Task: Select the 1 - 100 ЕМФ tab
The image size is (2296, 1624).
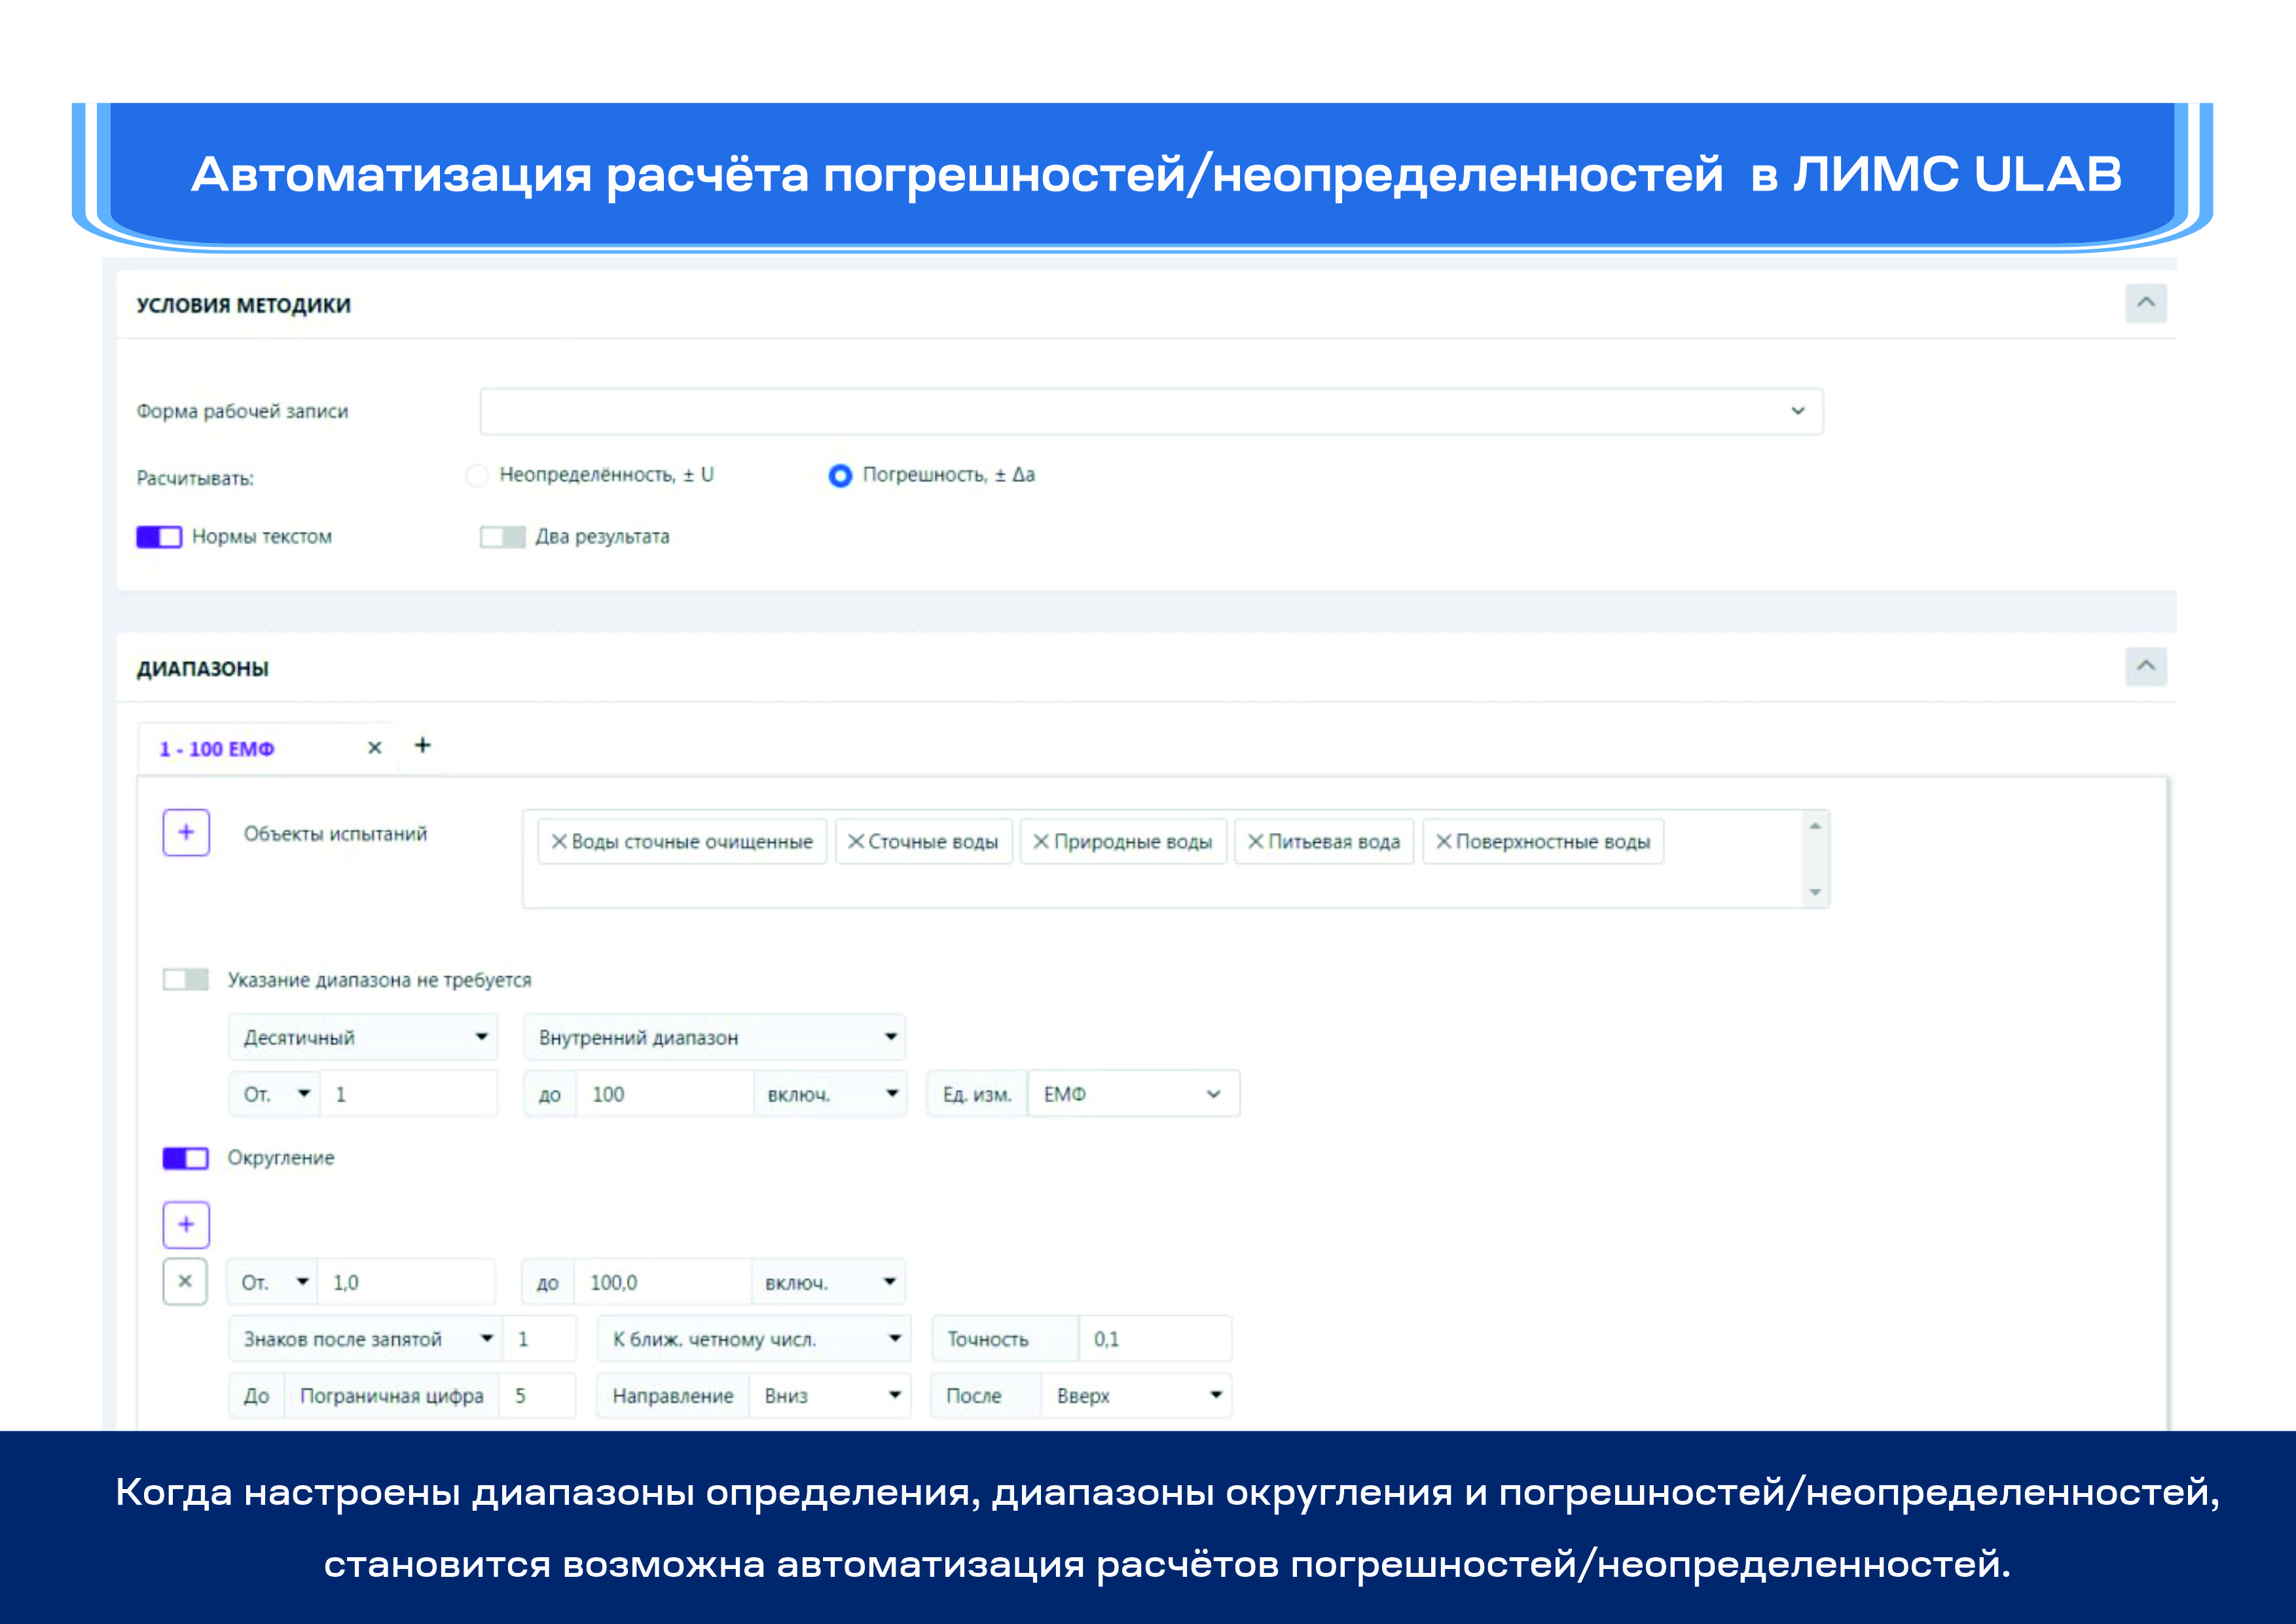Action: point(217,749)
